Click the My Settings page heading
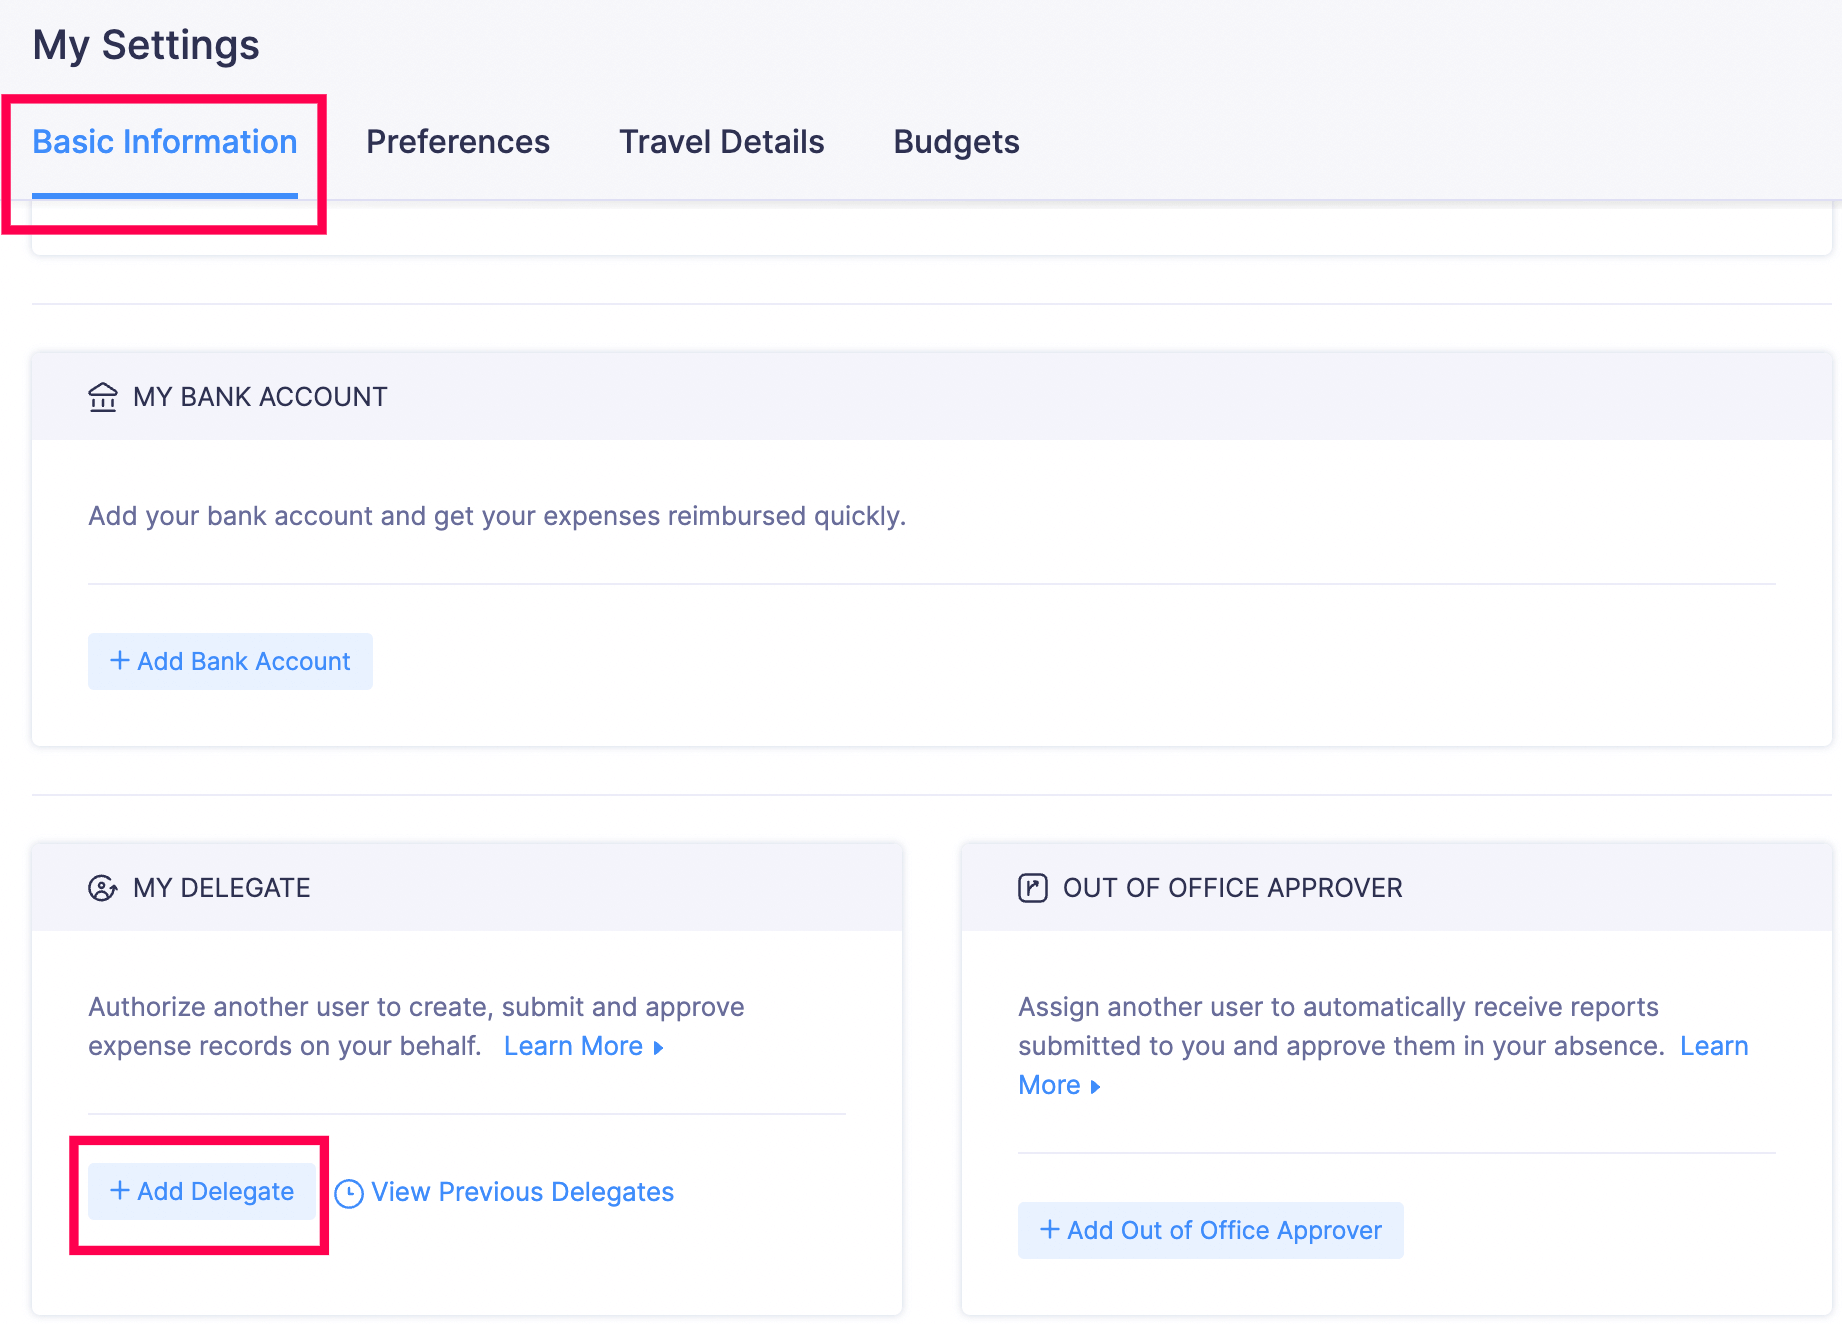 click(146, 44)
